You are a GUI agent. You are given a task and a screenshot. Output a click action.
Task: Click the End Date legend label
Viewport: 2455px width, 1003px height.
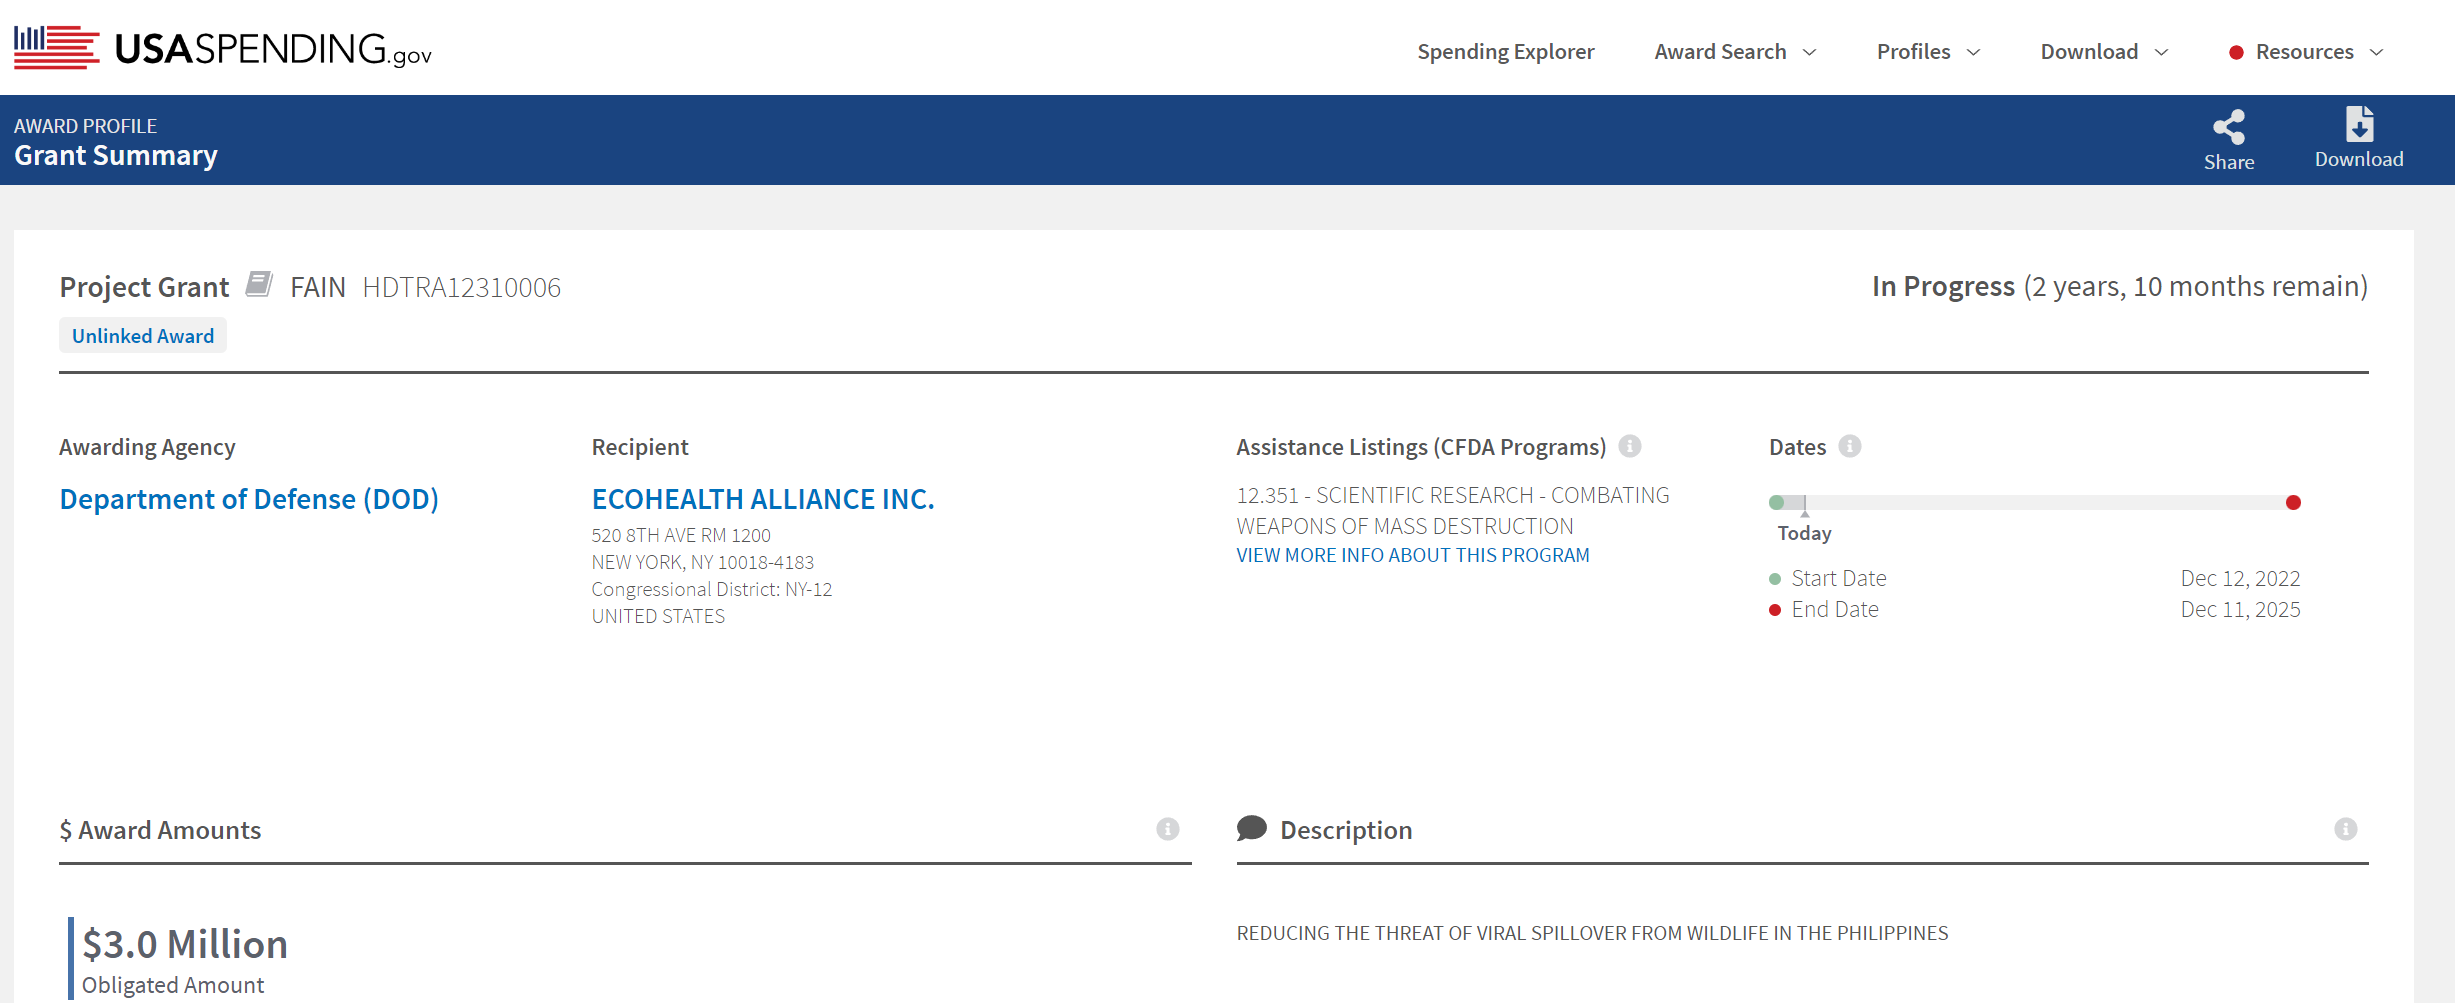pos(1835,609)
